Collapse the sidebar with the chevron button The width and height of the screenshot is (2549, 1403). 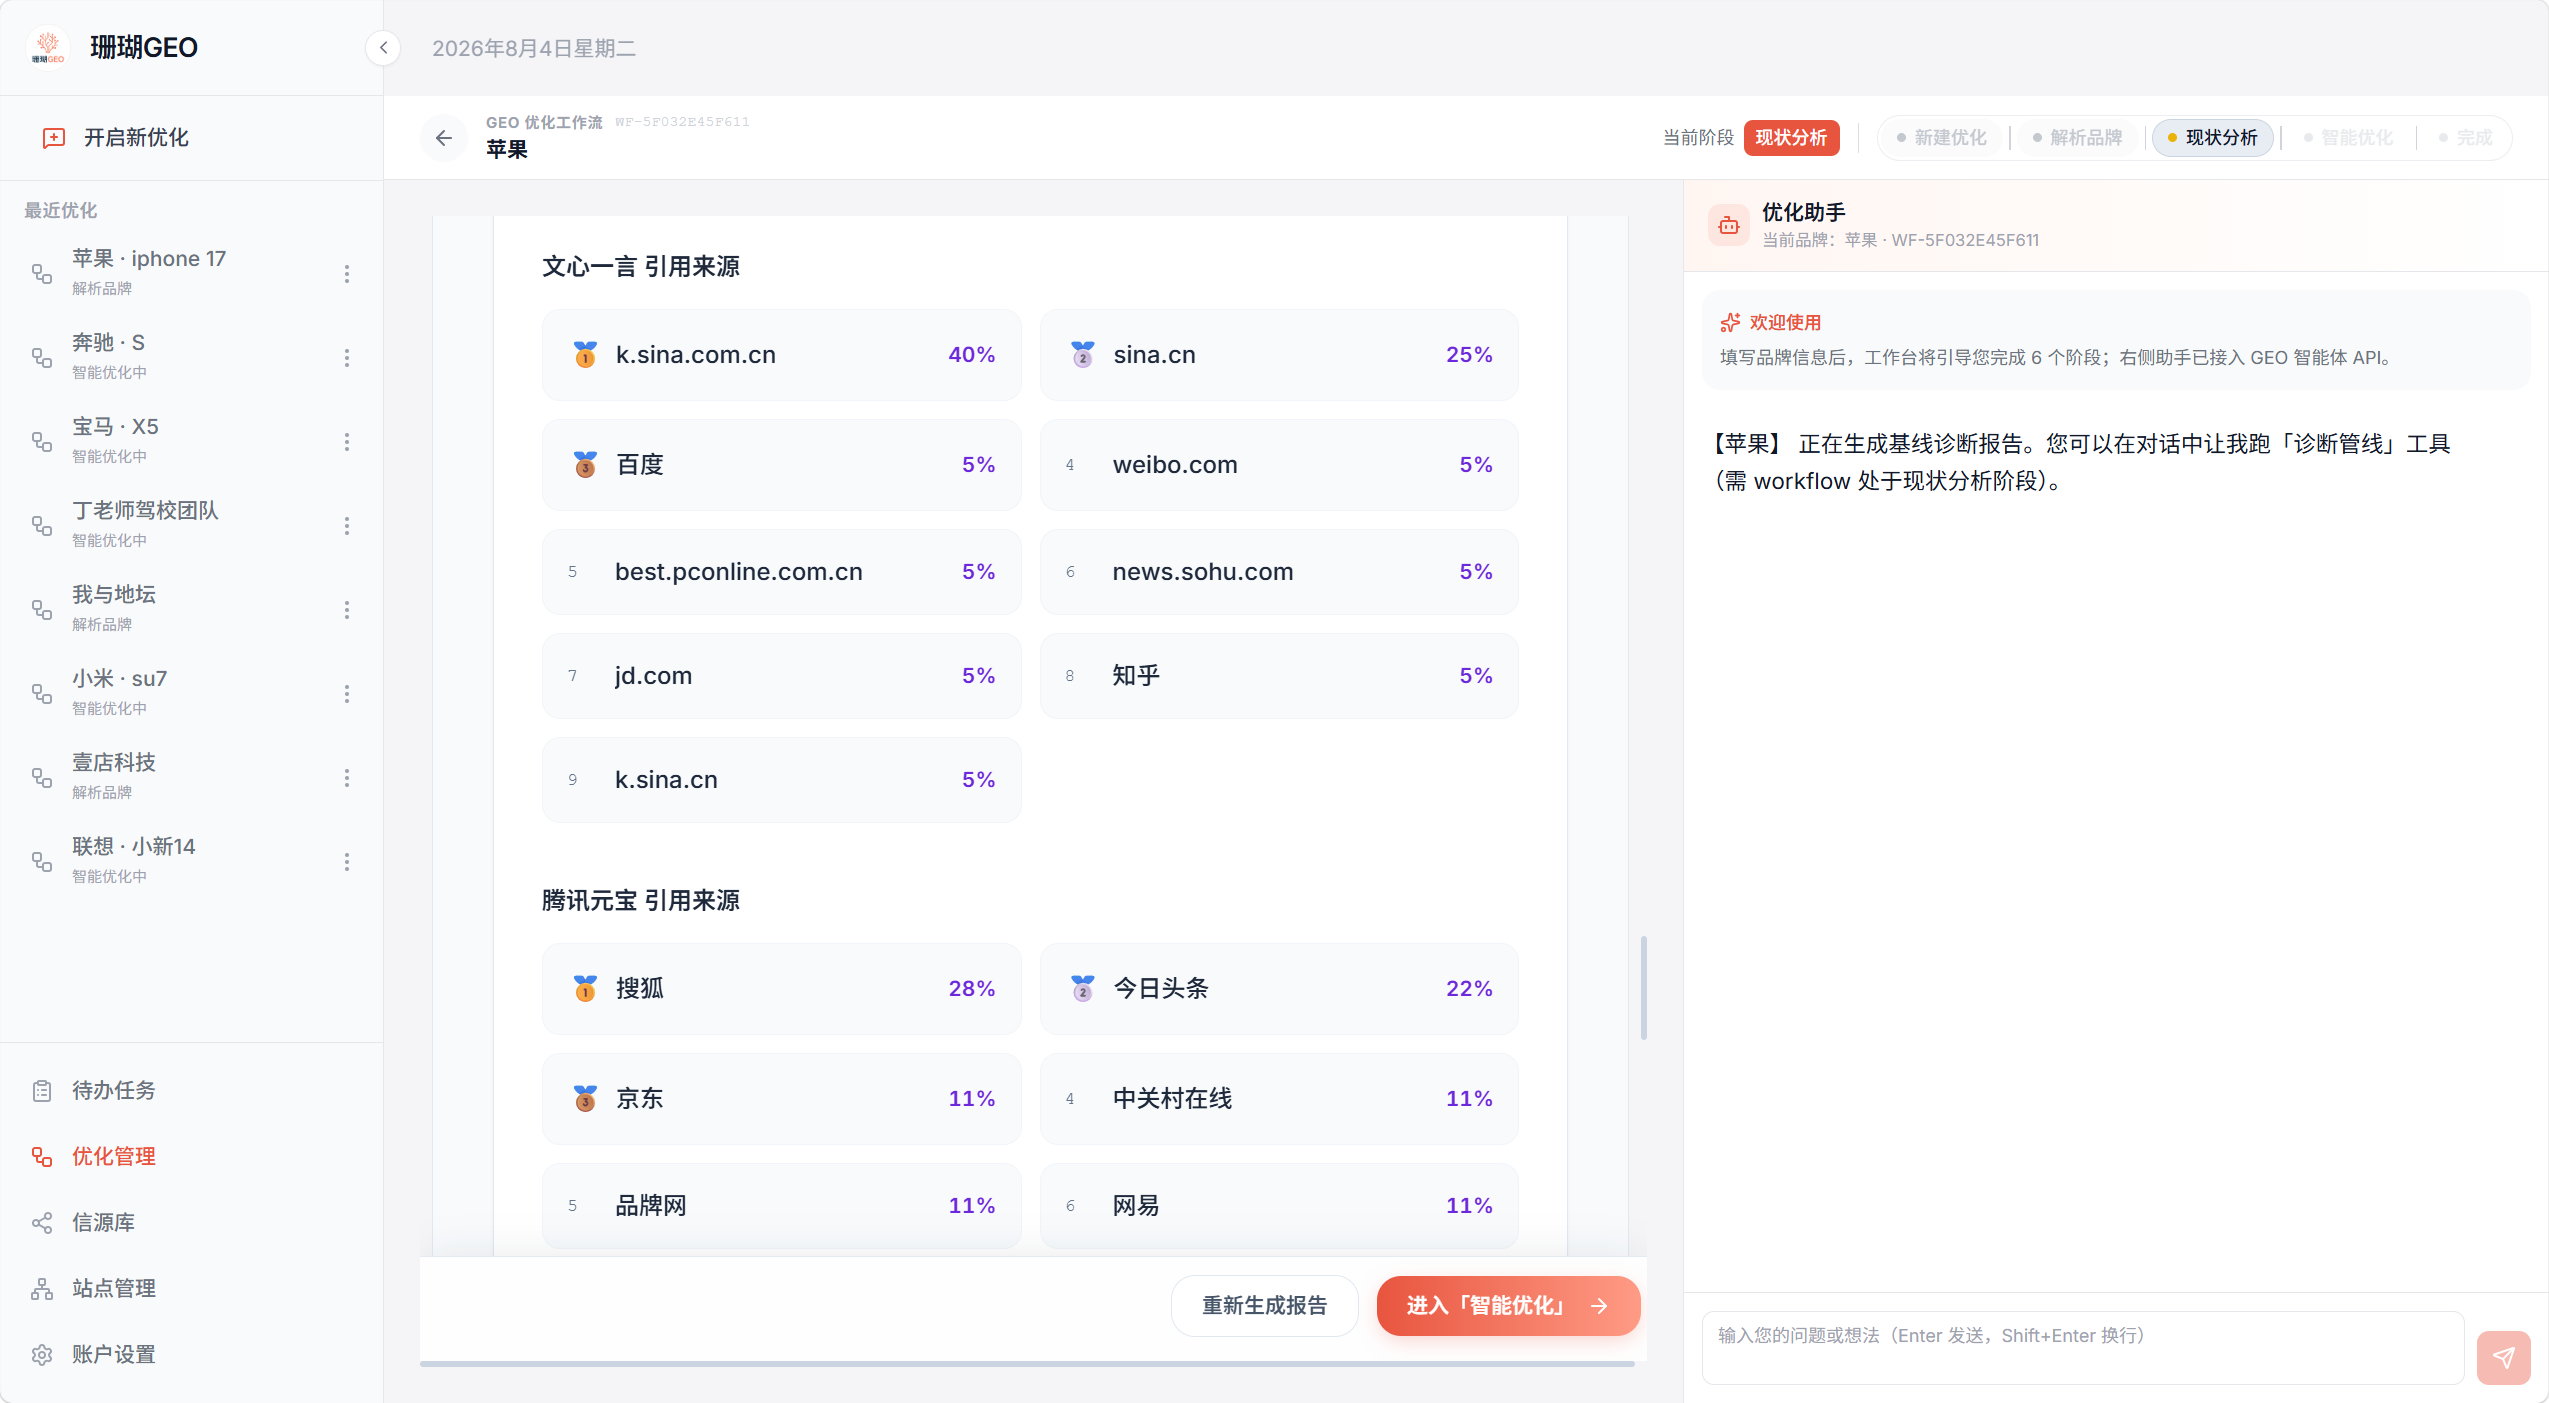pyautogui.click(x=383, y=48)
